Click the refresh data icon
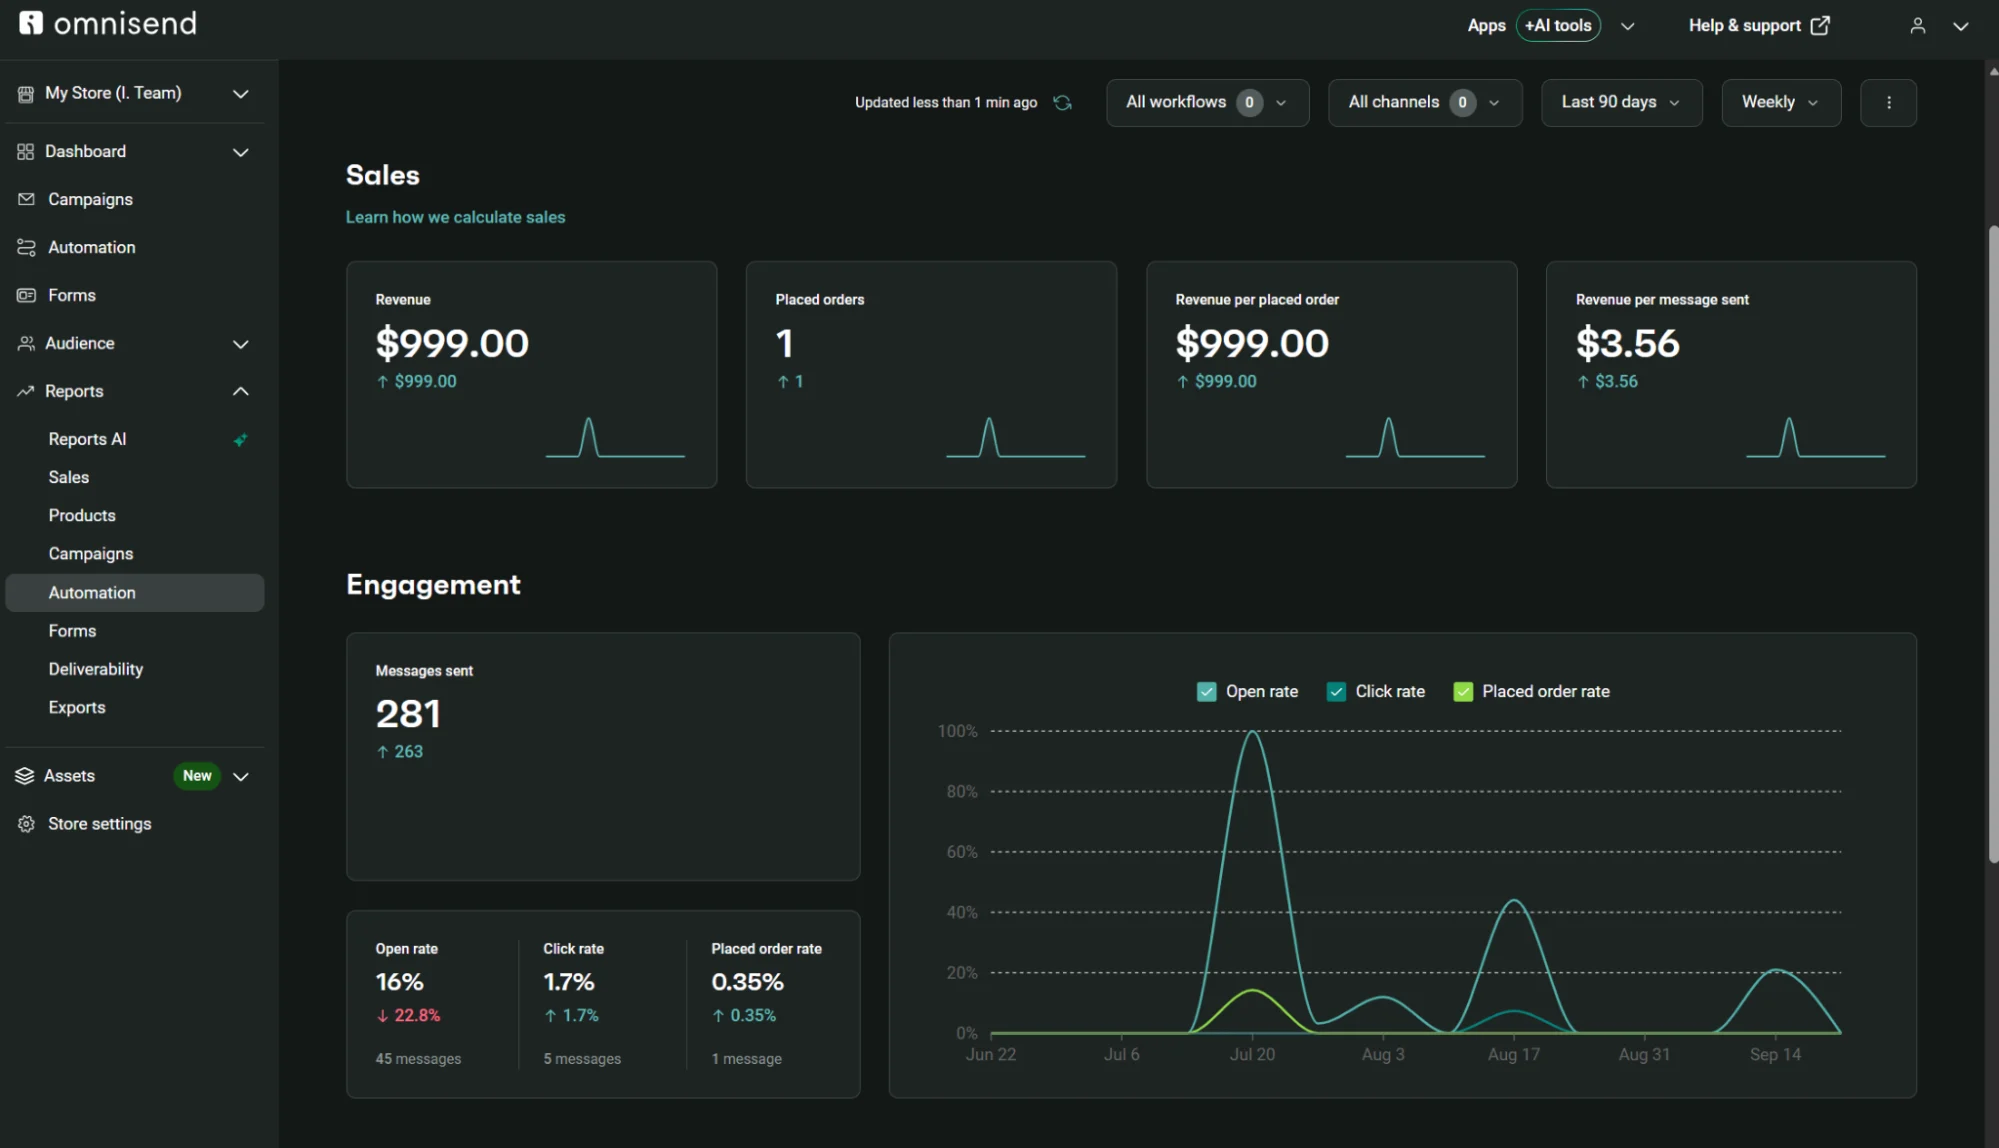The width and height of the screenshot is (1999, 1148). point(1062,103)
